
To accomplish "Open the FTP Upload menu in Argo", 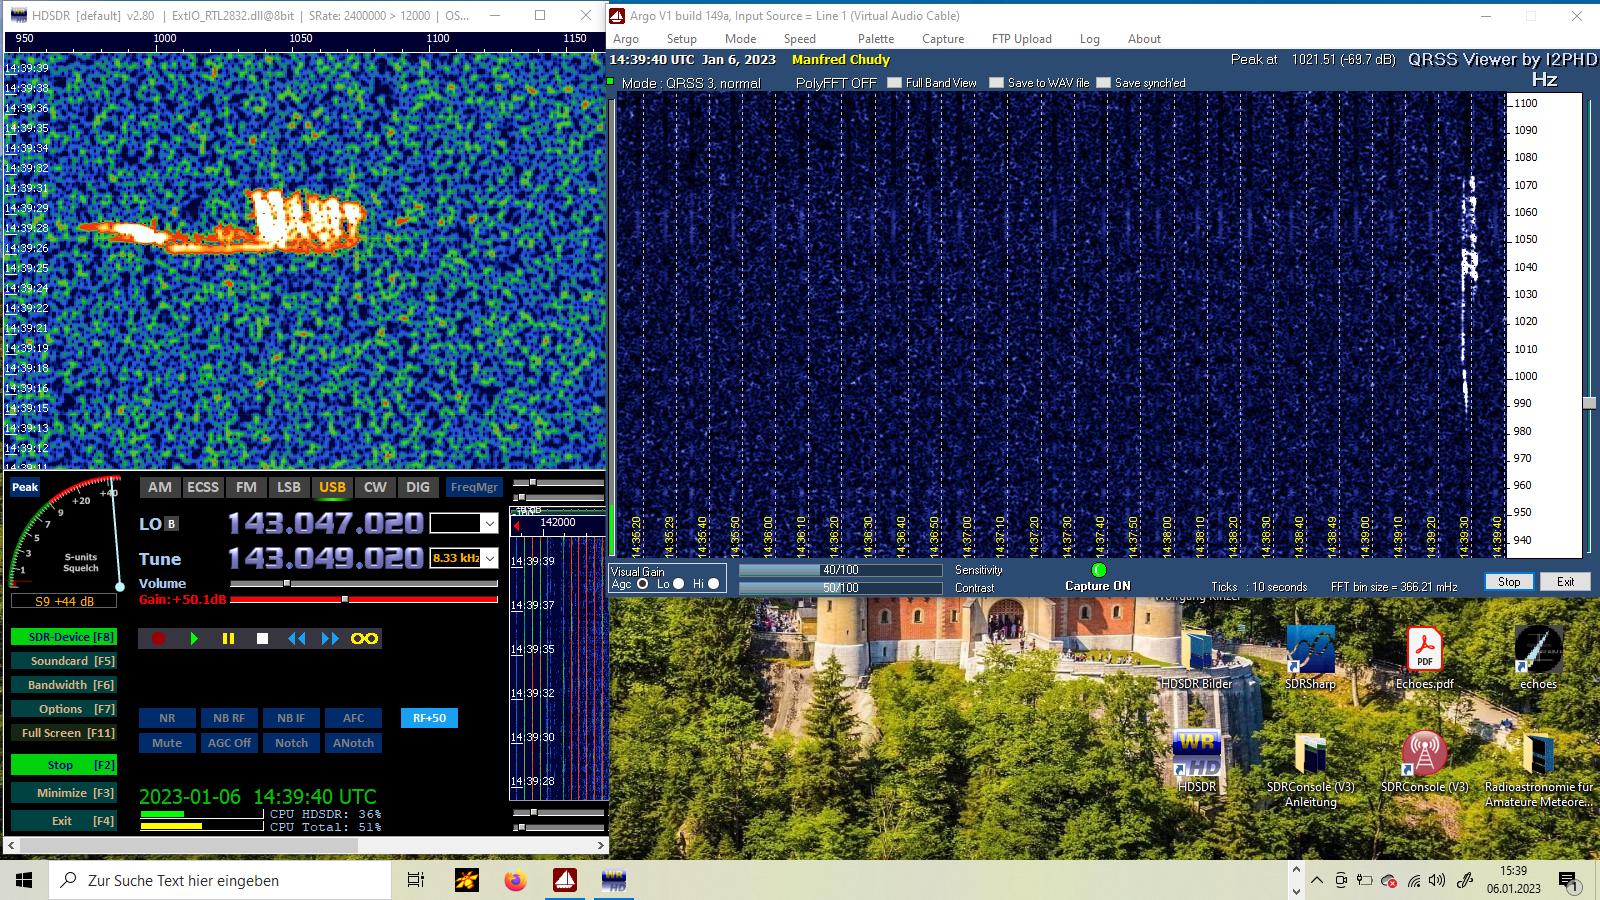I will click(1021, 39).
